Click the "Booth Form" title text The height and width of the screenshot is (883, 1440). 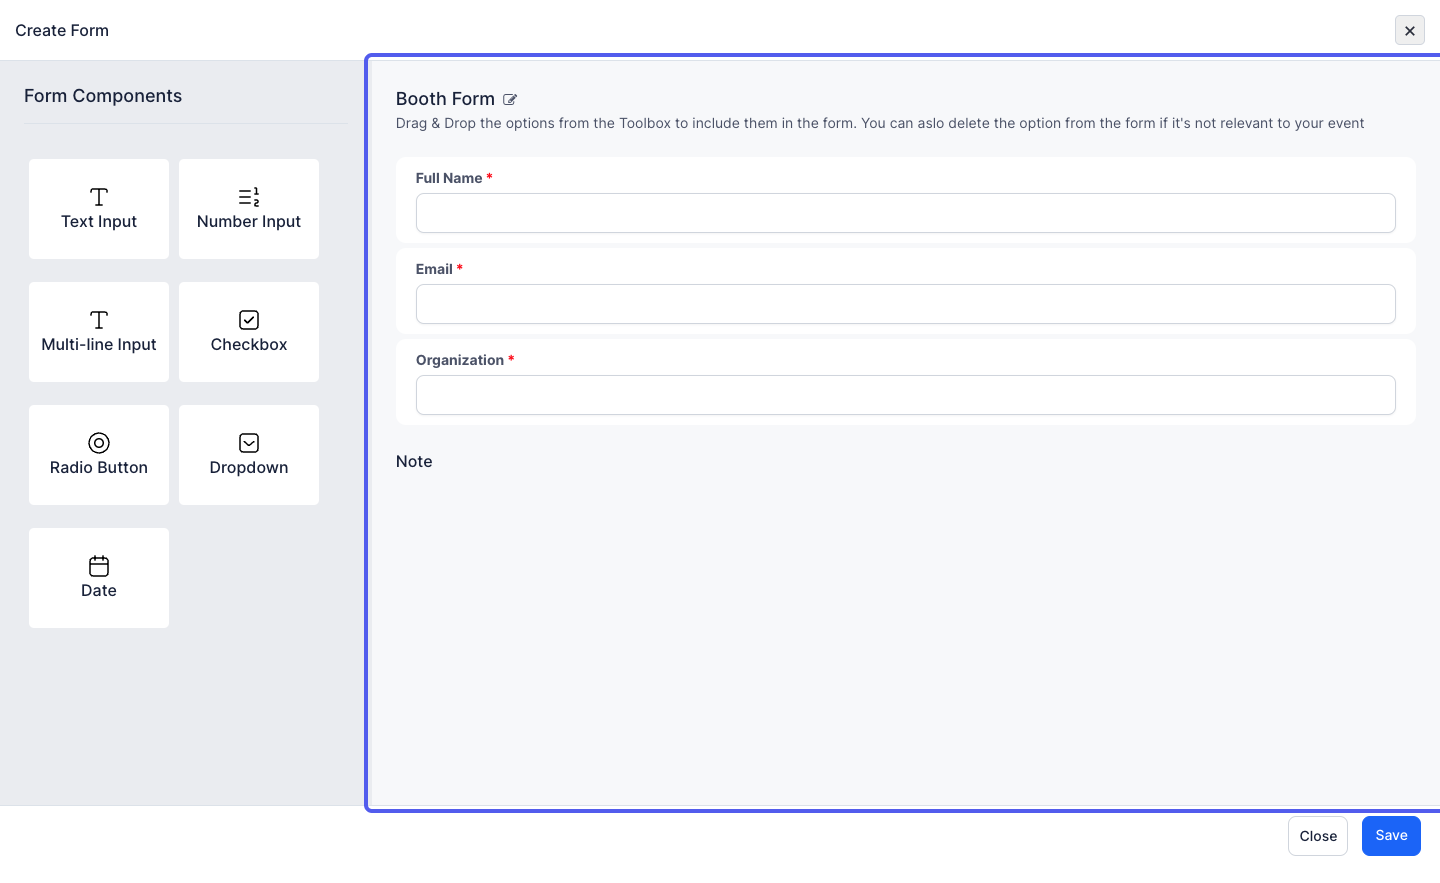coord(445,99)
